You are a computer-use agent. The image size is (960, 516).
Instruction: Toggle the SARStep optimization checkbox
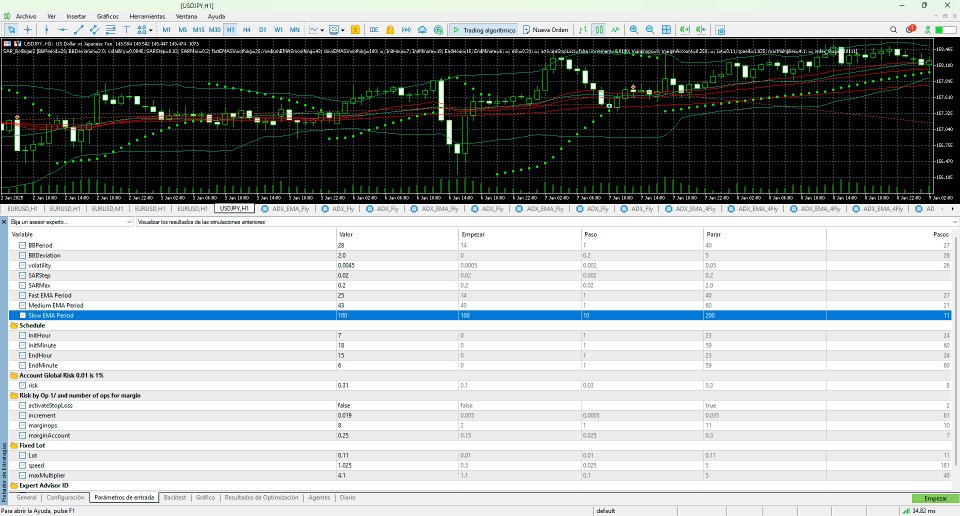[x=22, y=275]
